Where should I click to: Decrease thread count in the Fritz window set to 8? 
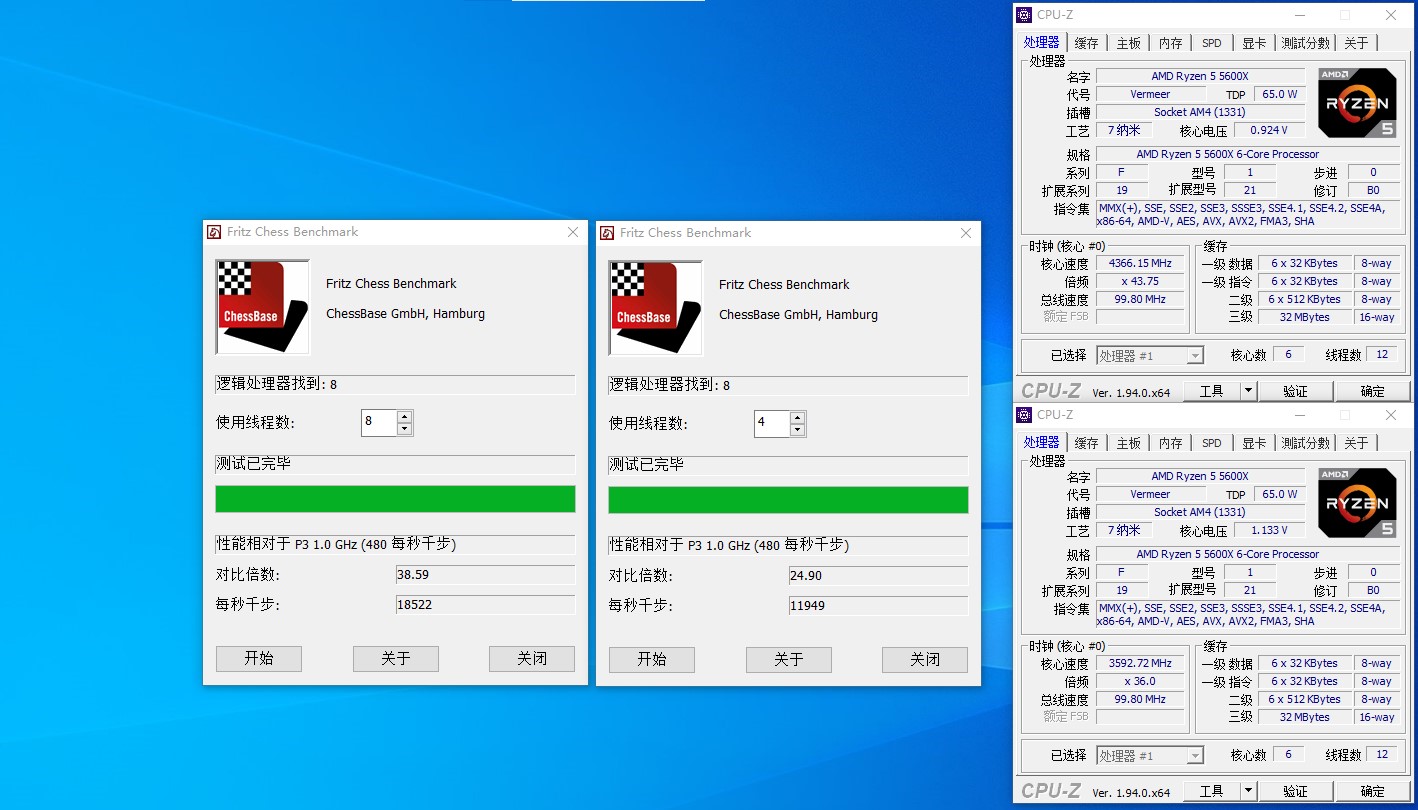pyautogui.click(x=404, y=429)
